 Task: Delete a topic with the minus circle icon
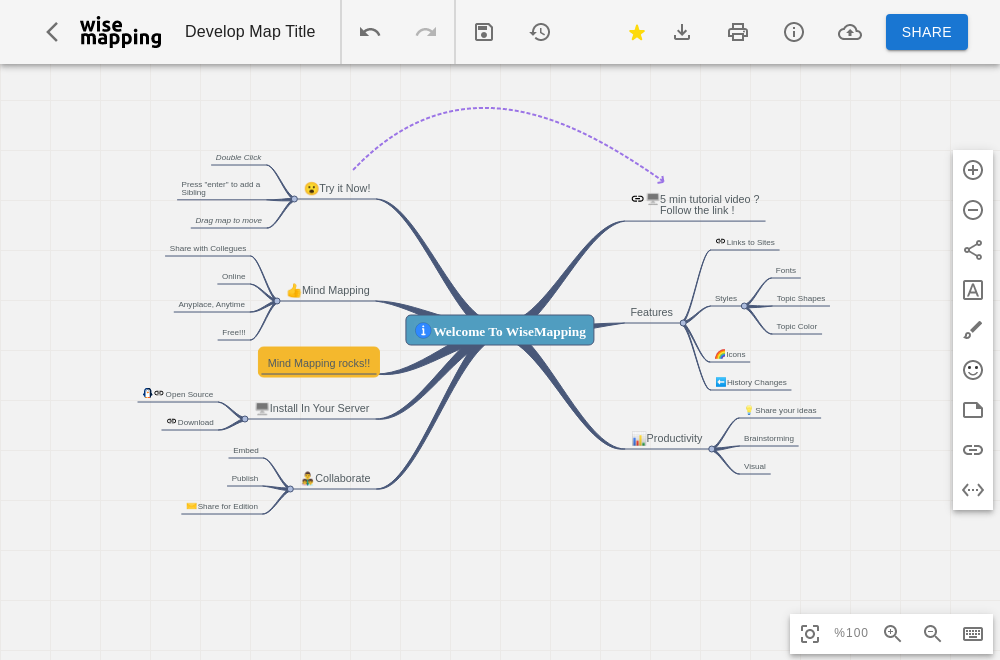tap(973, 210)
